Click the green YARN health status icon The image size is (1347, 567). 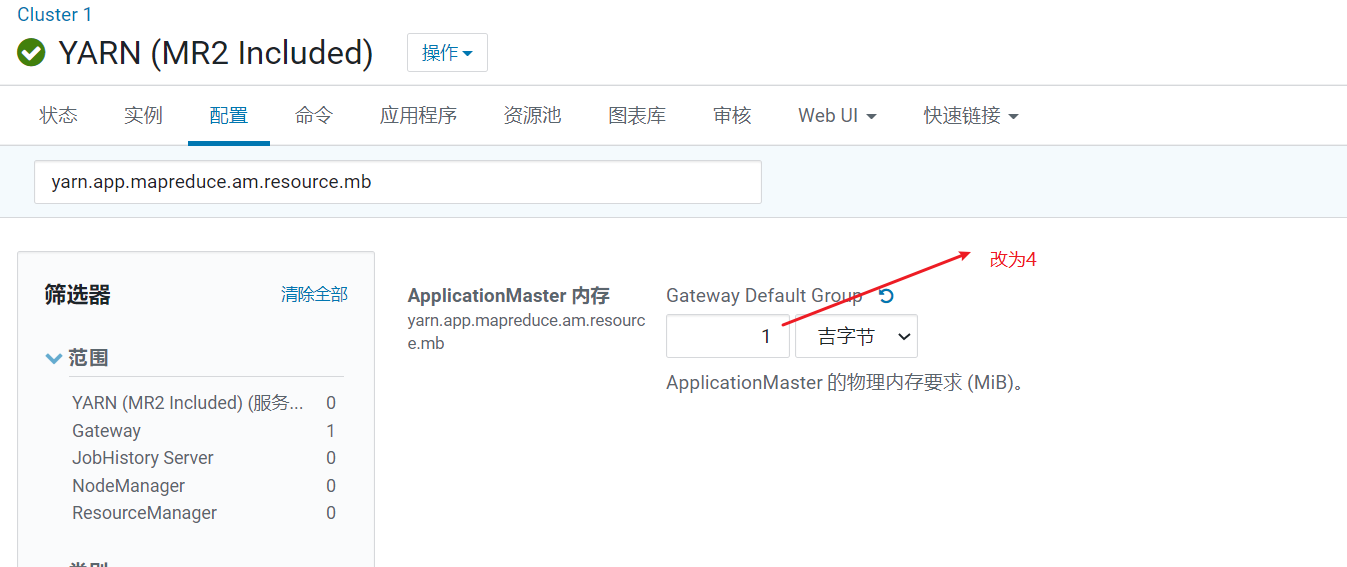click(x=31, y=53)
